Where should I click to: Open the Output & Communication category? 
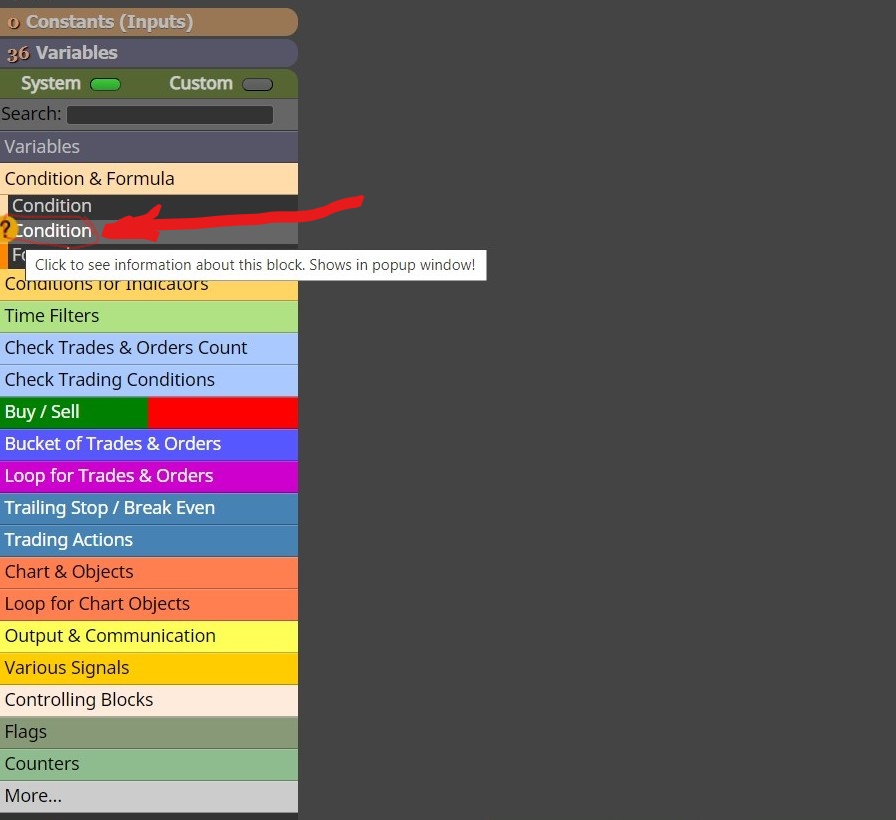tap(149, 636)
